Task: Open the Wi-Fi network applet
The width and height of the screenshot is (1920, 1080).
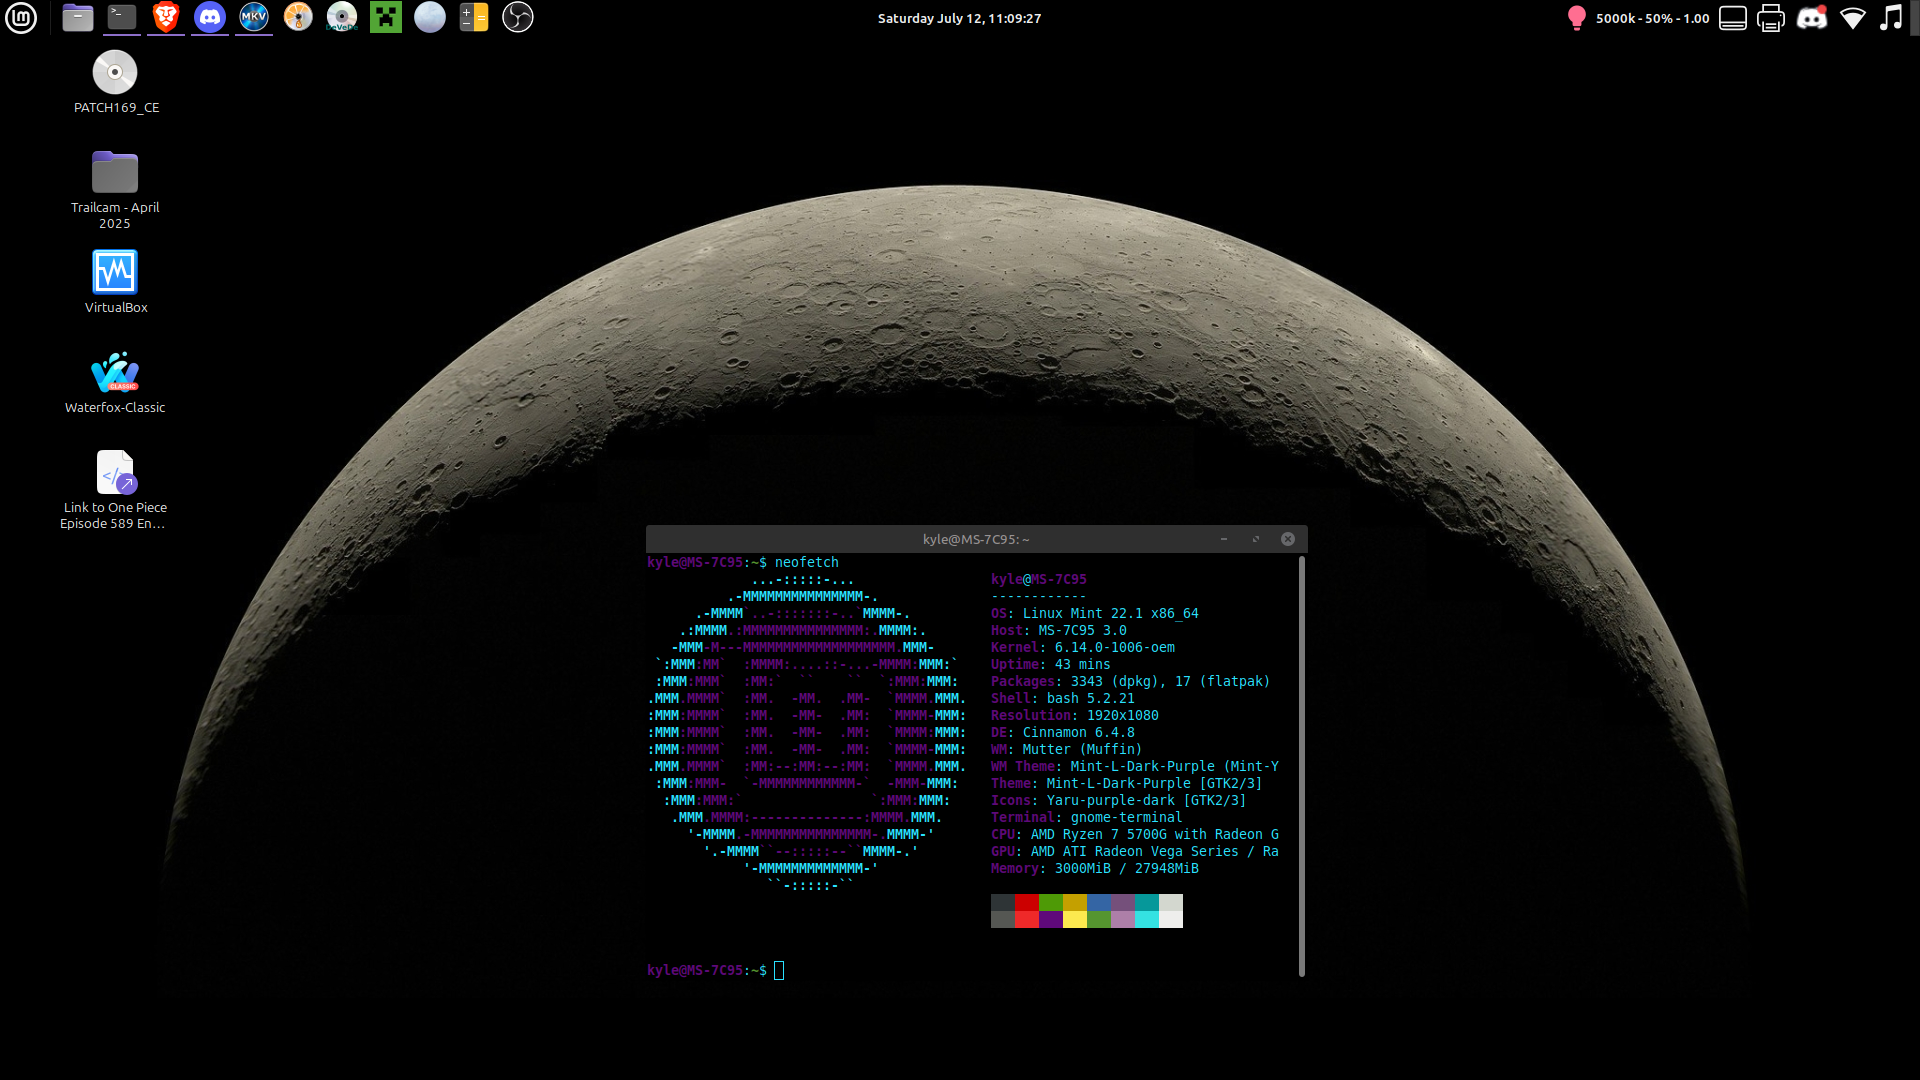Action: 1853,18
